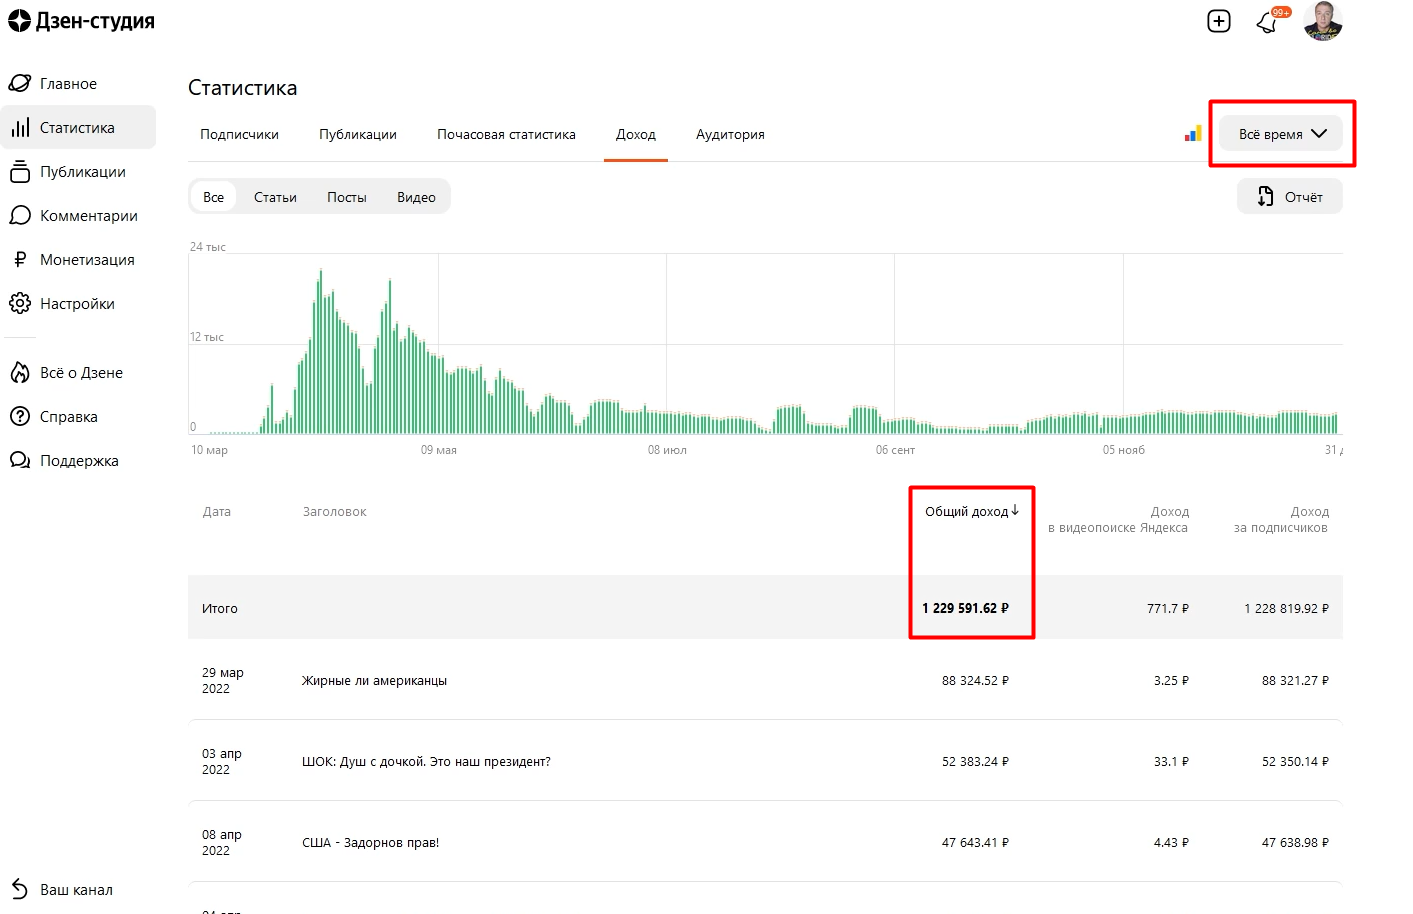
Task: Open Комментарии section
Action: [x=89, y=216]
